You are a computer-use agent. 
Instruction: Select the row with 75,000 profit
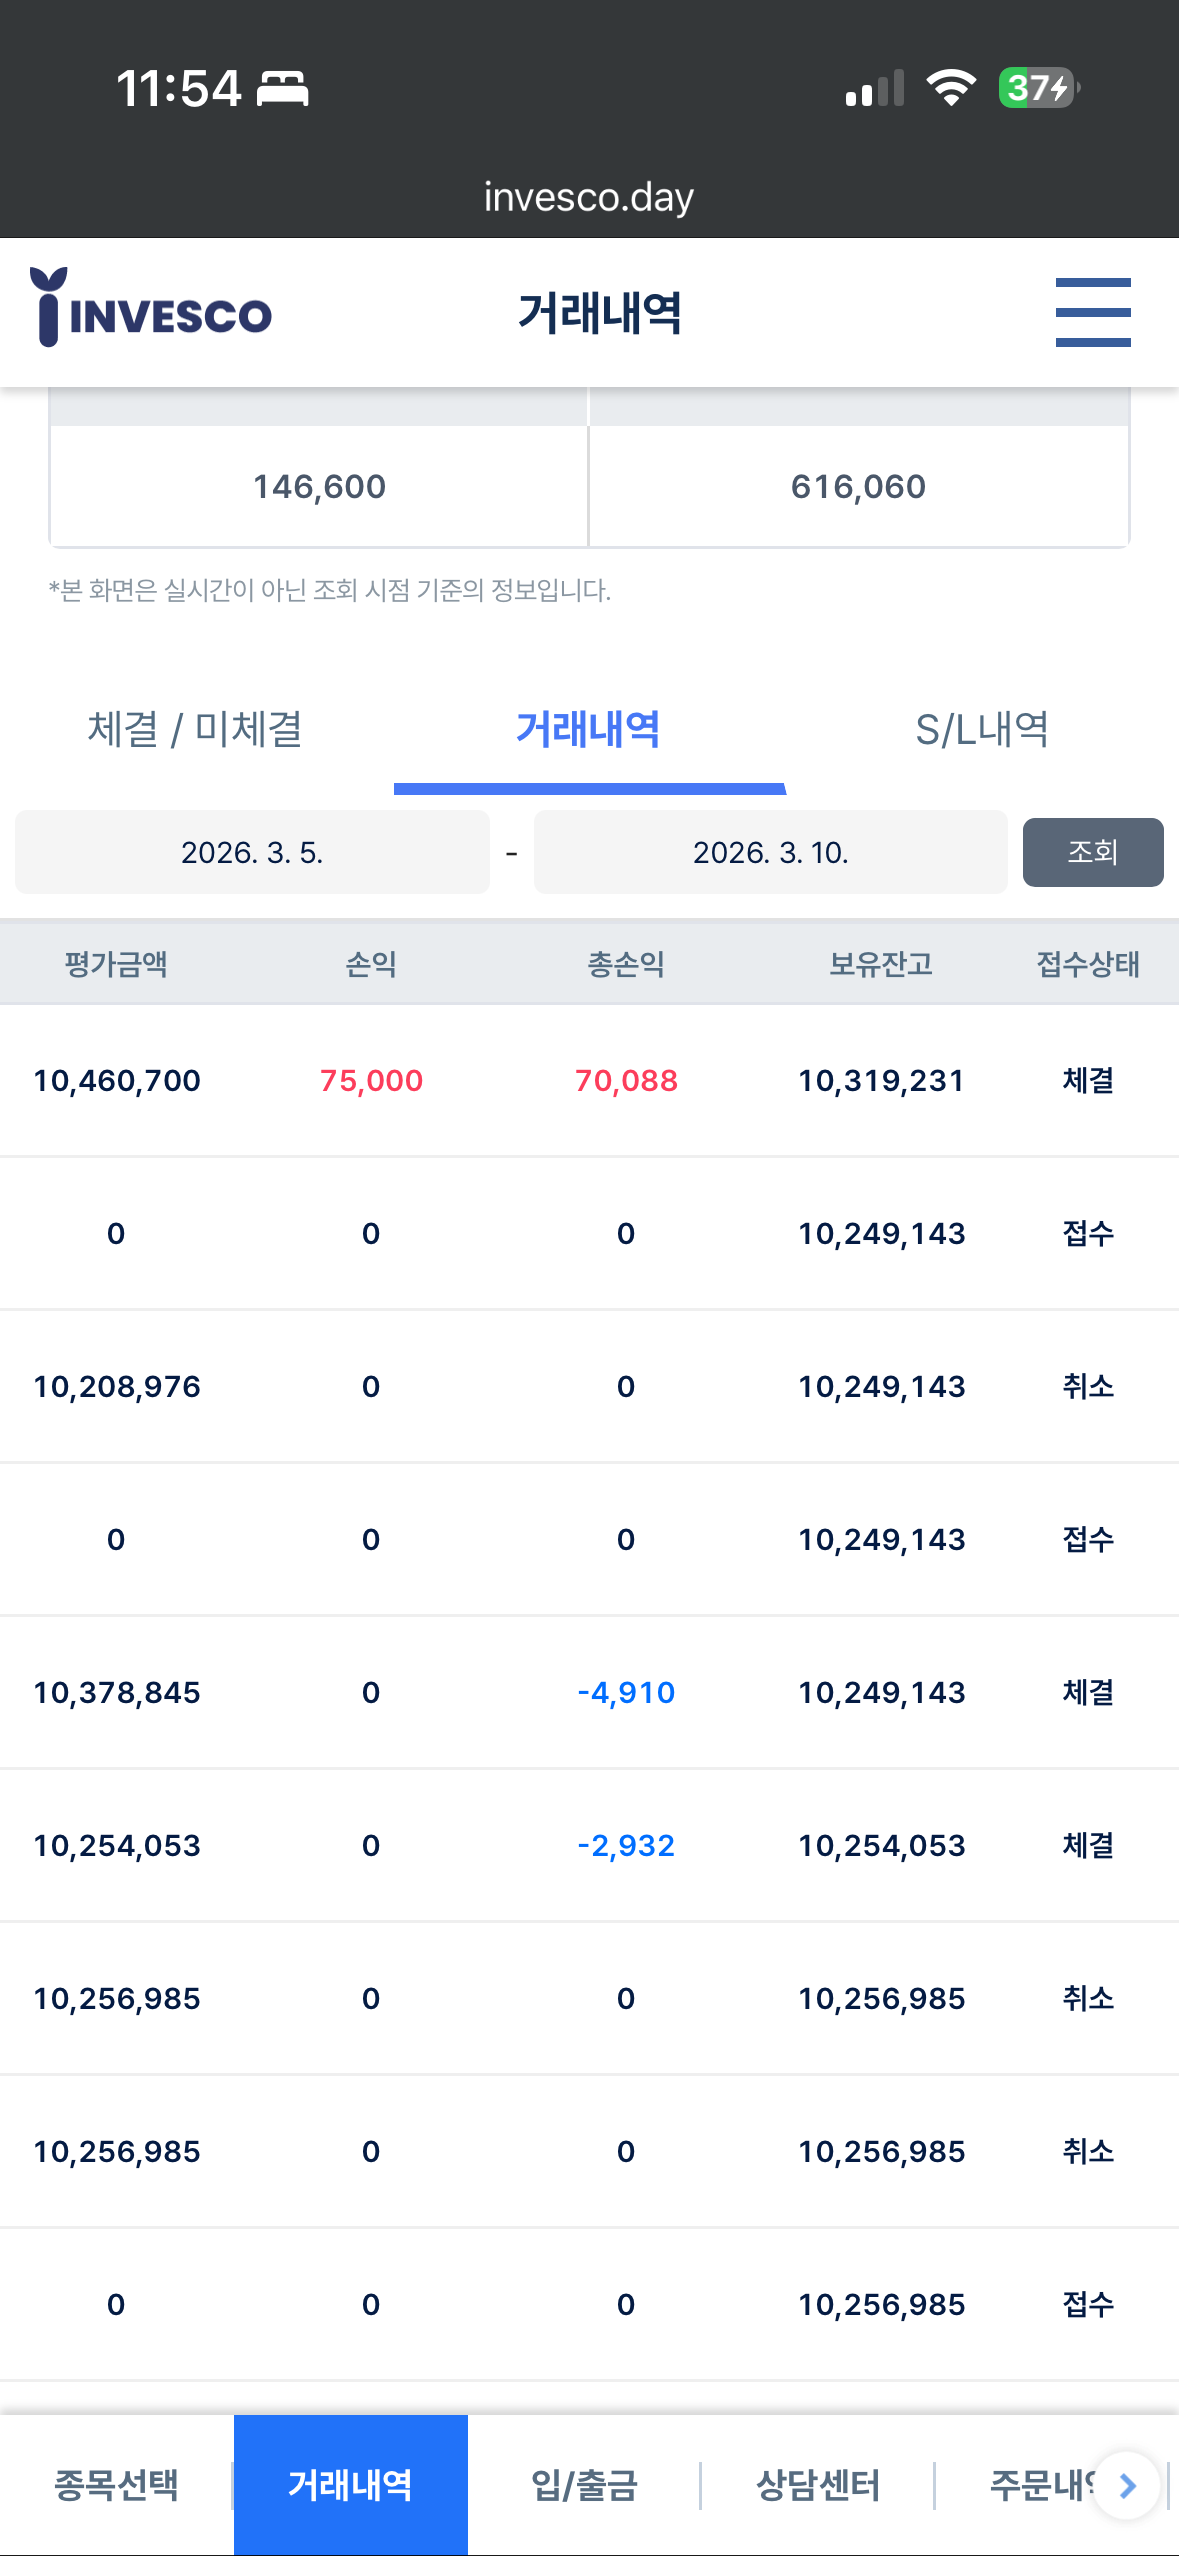coord(589,1081)
